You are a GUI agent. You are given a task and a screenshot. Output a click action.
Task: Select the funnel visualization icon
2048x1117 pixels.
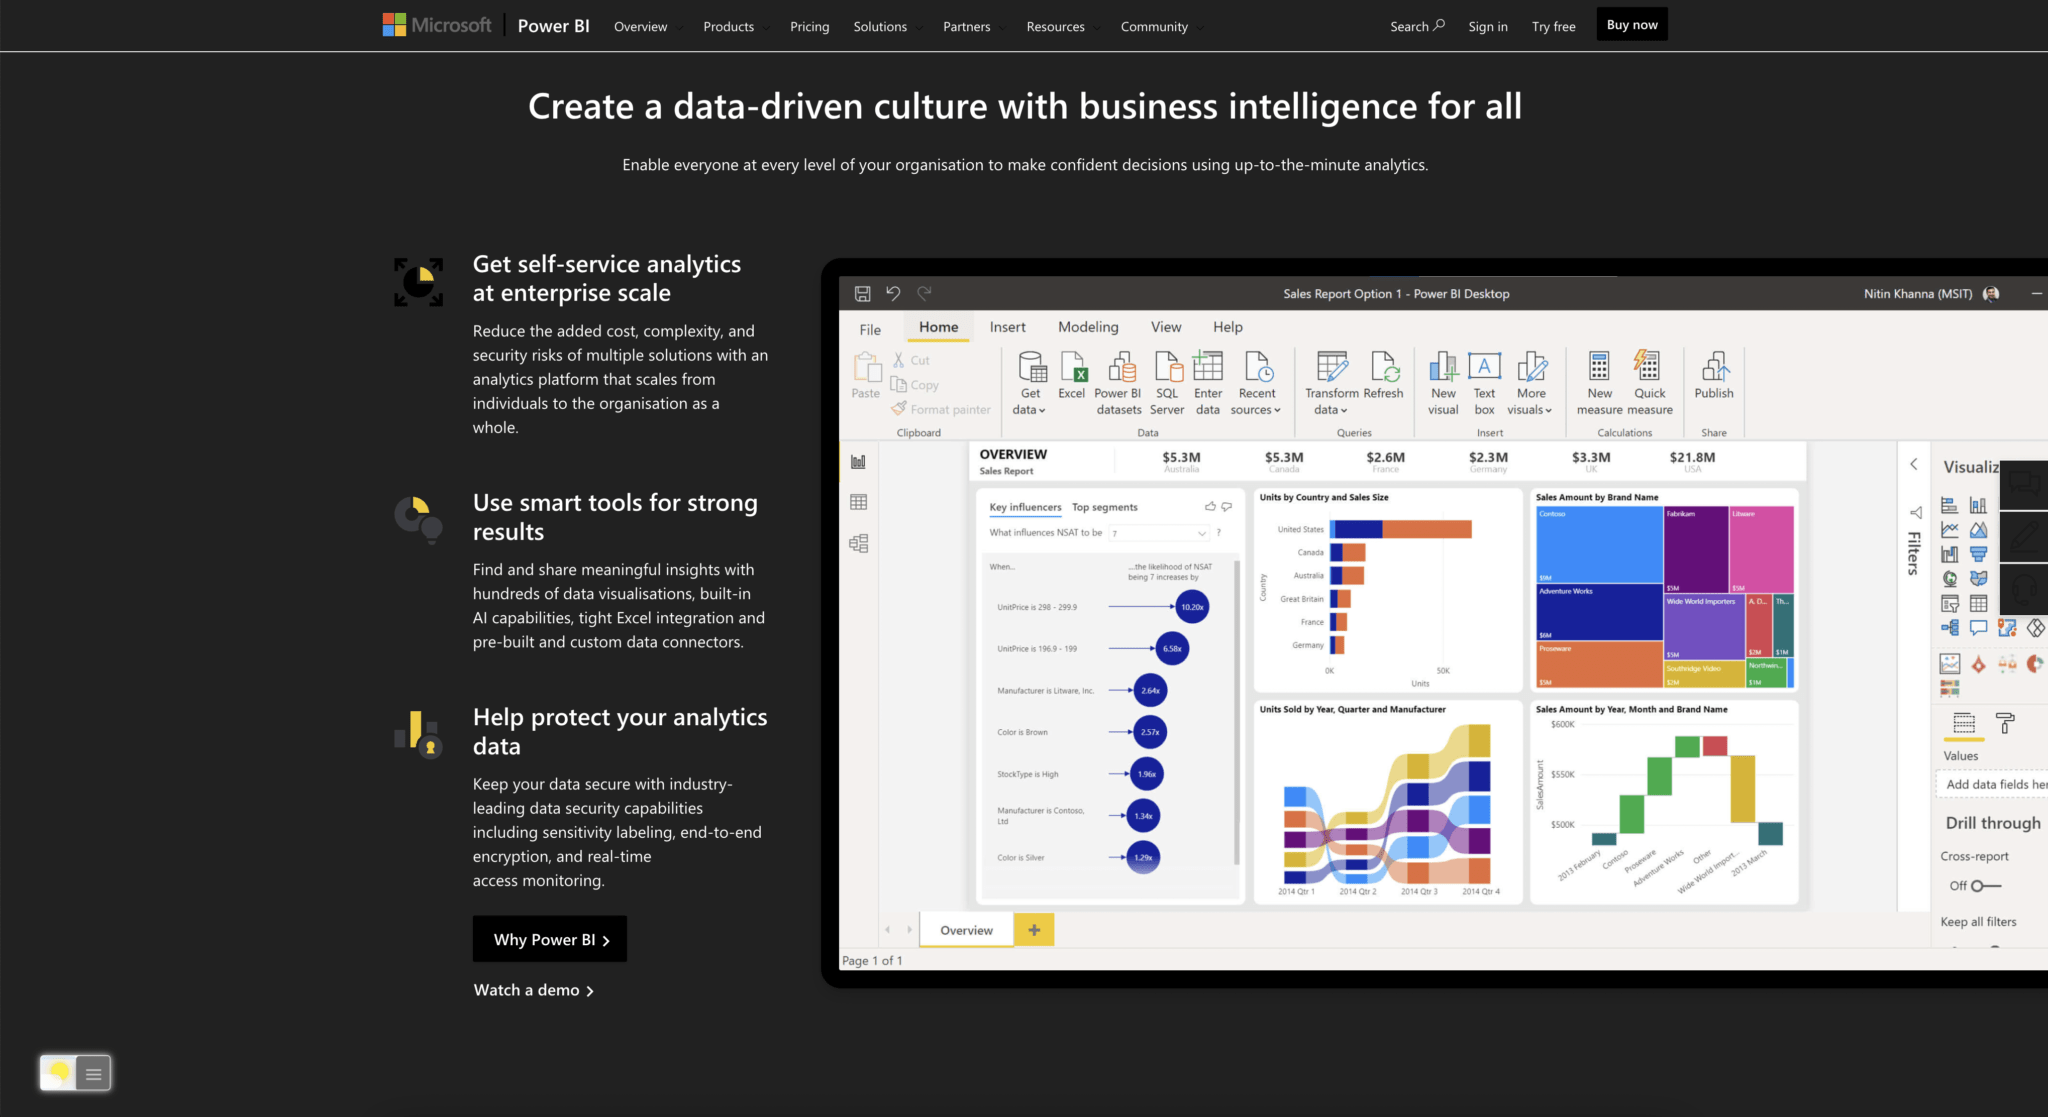[x=1978, y=554]
